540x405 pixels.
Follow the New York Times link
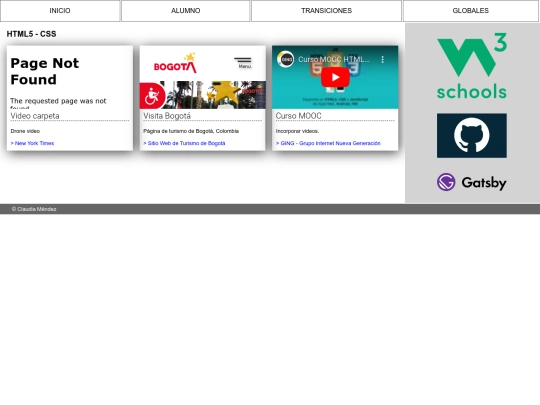(32, 143)
